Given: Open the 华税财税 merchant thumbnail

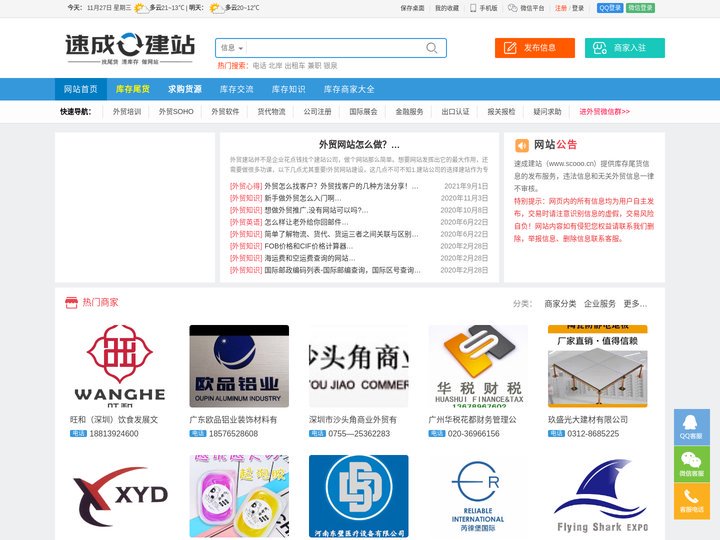Looking at the screenshot, I should click(x=478, y=366).
